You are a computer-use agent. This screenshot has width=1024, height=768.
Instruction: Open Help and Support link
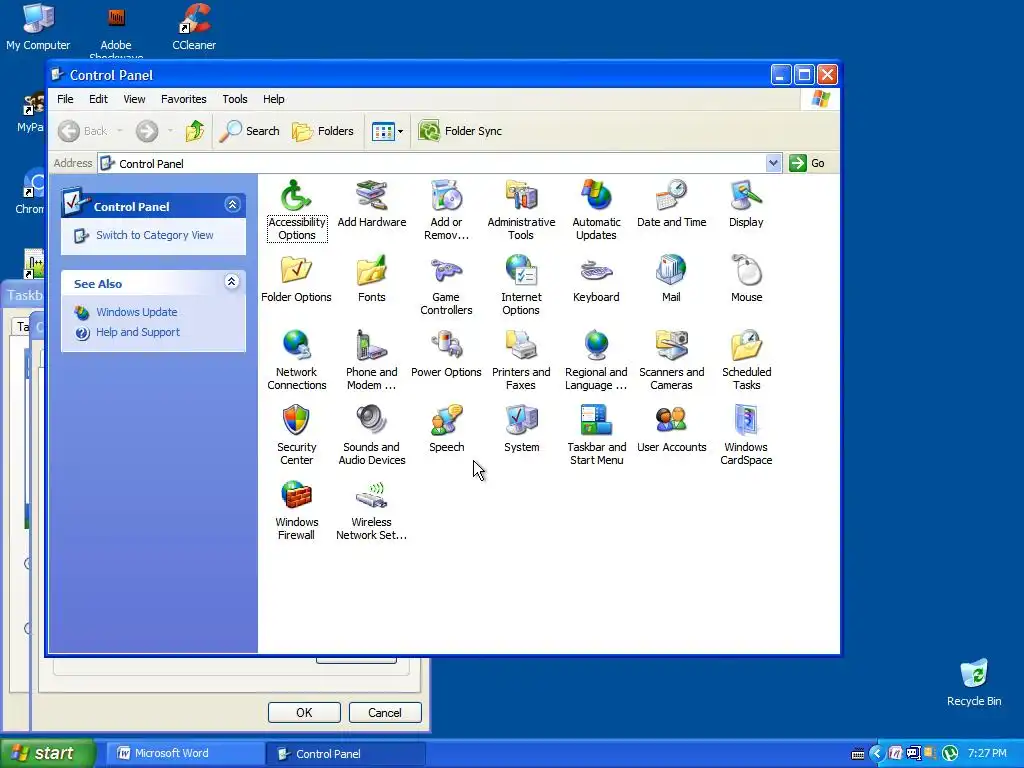tap(138, 332)
